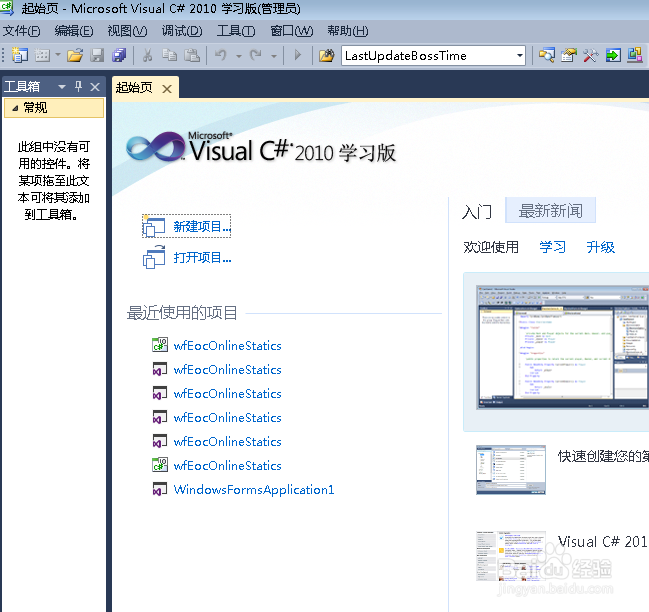Image resolution: width=649 pixels, height=612 pixels.
Task: Click the Copy toolbar icon
Action: coord(169,55)
